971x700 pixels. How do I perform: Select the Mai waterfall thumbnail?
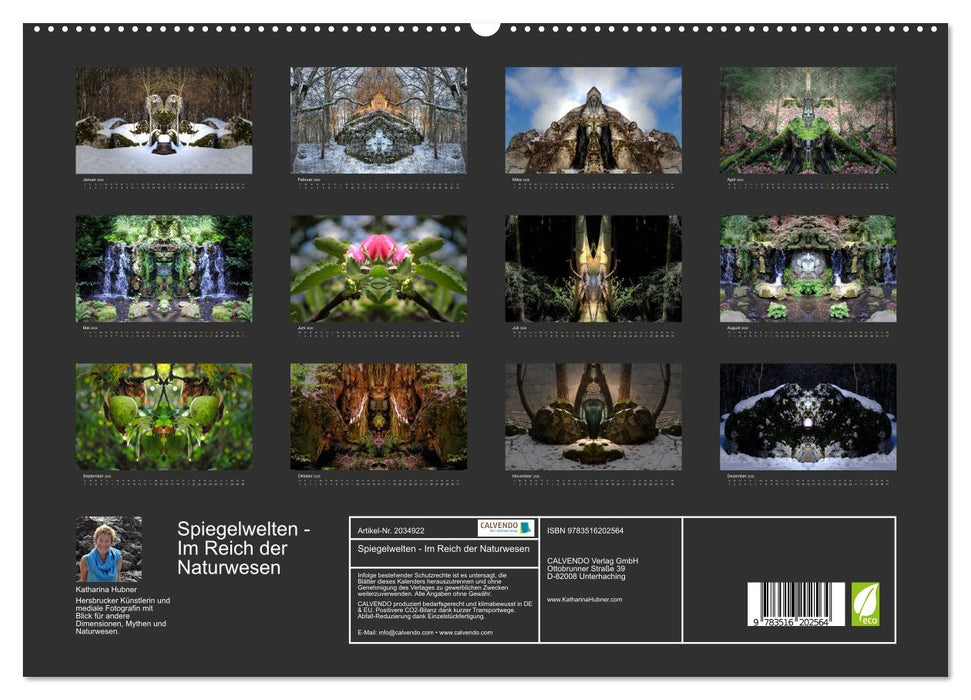(x=164, y=268)
